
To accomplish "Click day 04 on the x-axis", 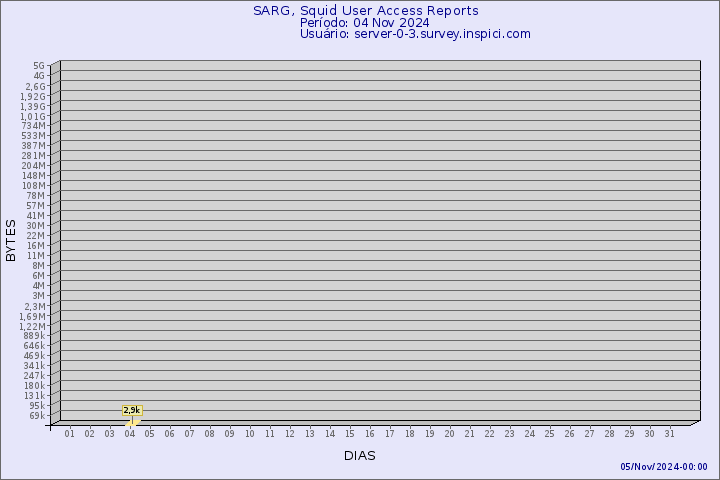I will click(130, 434).
